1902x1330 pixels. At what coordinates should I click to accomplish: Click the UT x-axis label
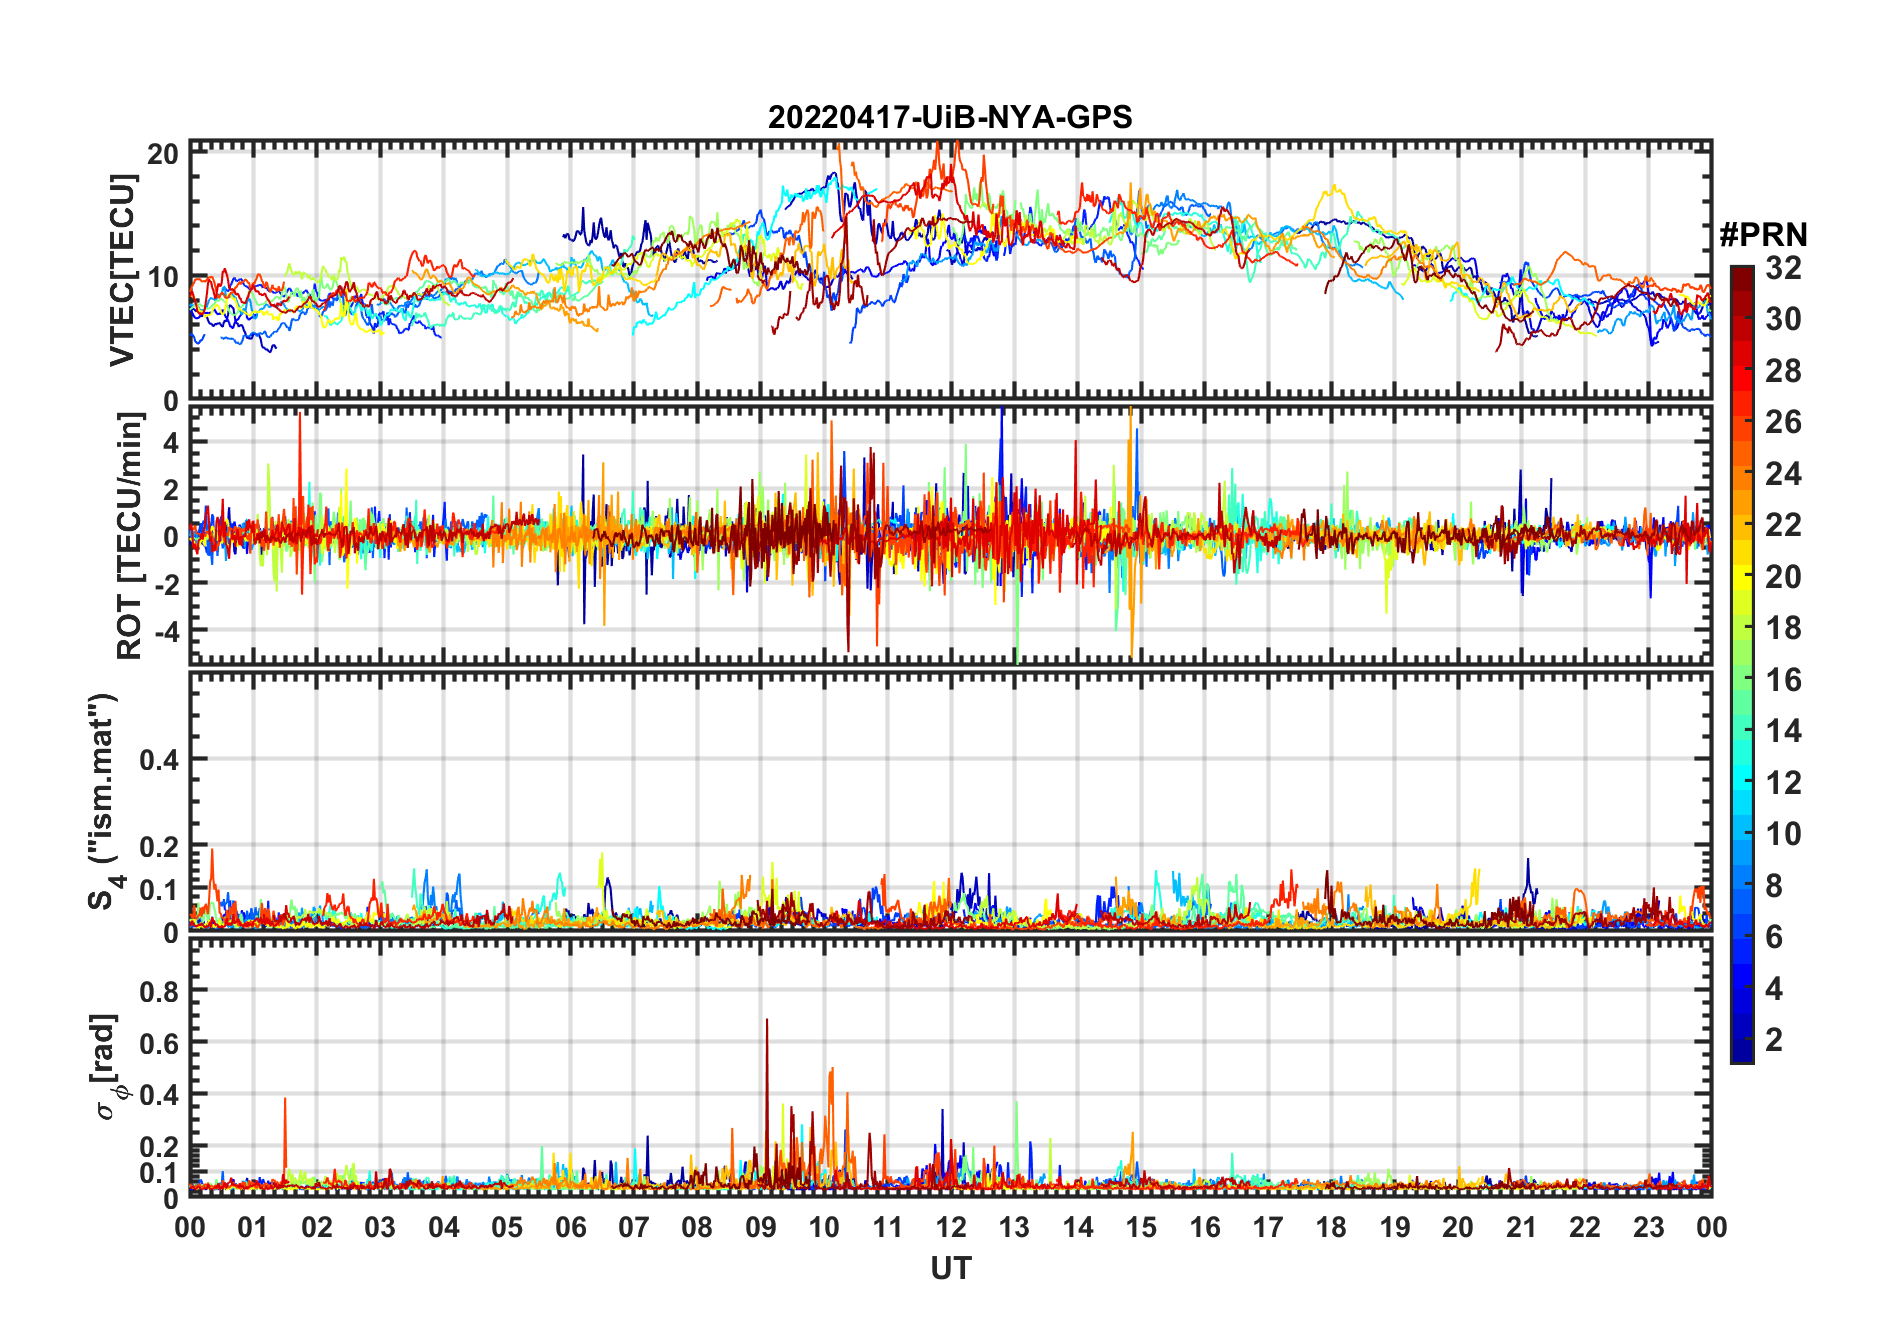point(951,1268)
